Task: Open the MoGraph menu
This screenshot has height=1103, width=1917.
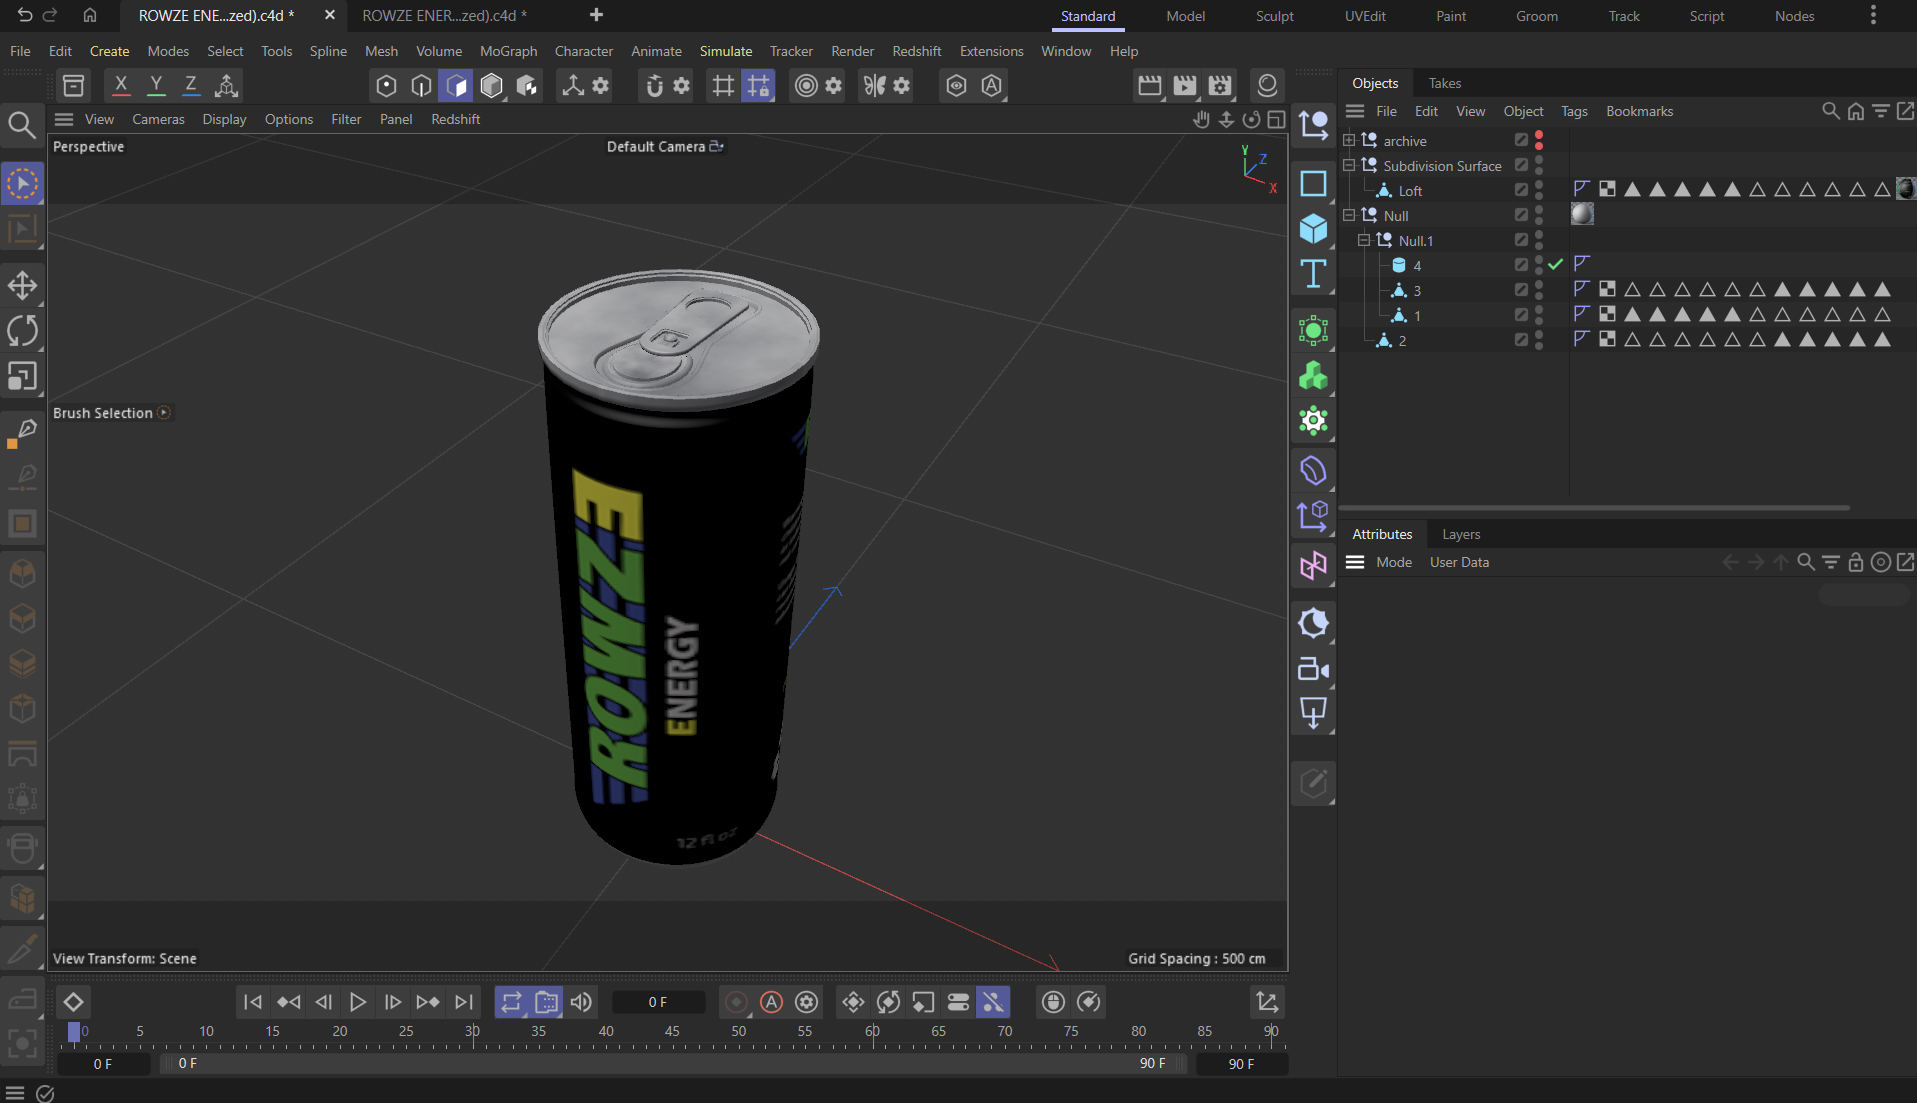Action: point(508,51)
